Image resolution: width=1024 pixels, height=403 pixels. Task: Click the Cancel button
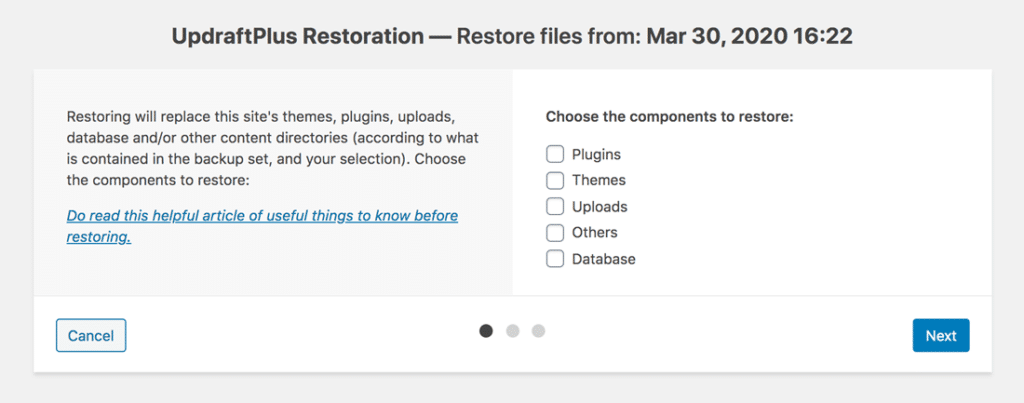click(x=91, y=336)
